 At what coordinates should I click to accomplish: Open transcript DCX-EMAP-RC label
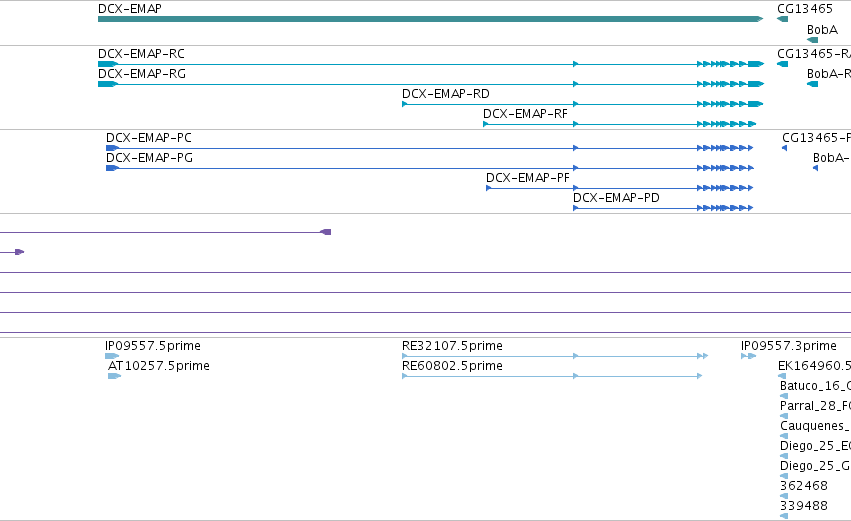click(x=141, y=54)
